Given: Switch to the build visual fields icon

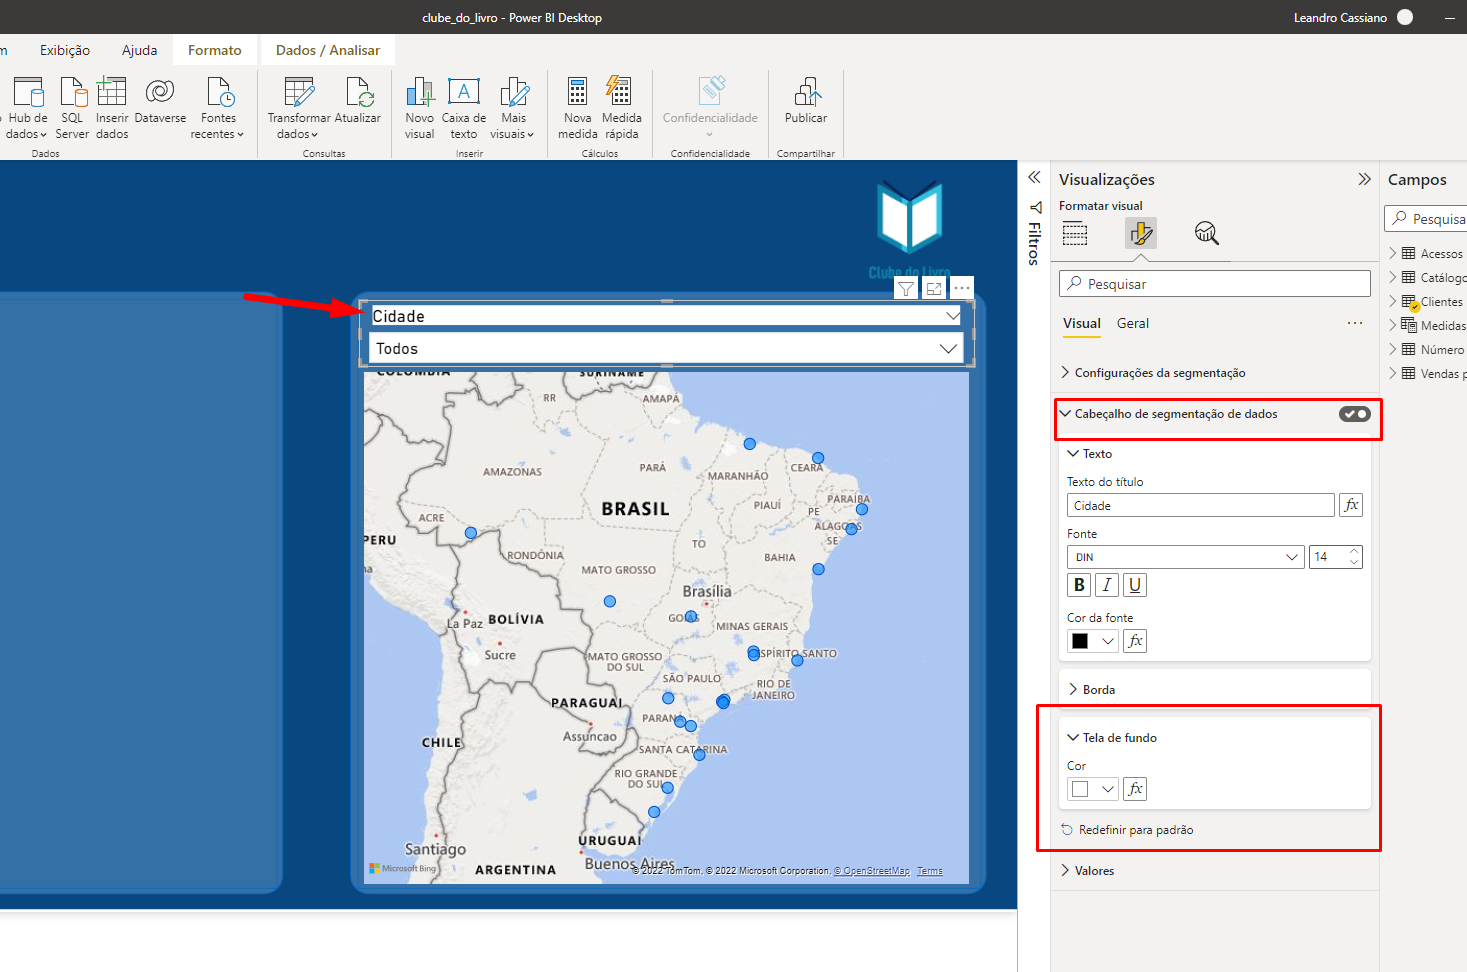Looking at the screenshot, I should pos(1075,234).
